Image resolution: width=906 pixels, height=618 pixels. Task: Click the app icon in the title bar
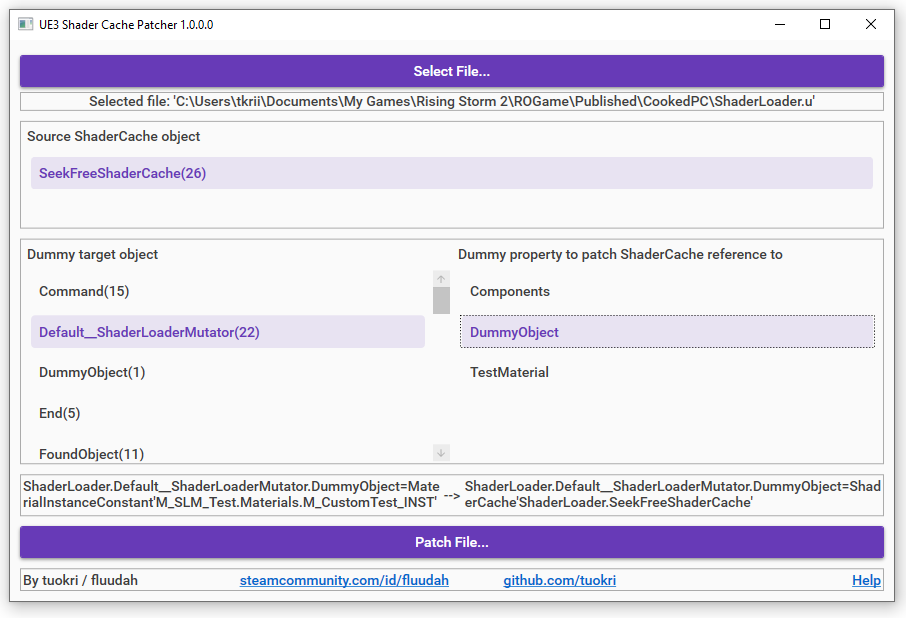point(25,24)
